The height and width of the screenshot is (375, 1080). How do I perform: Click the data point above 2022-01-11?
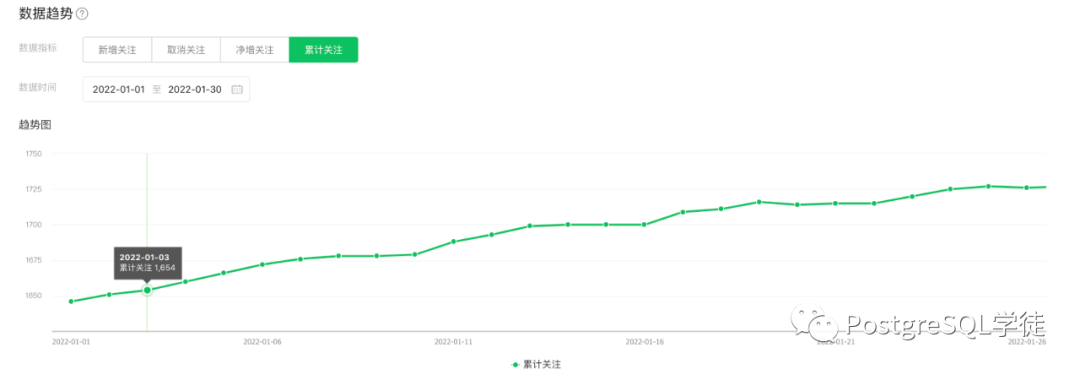(453, 241)
